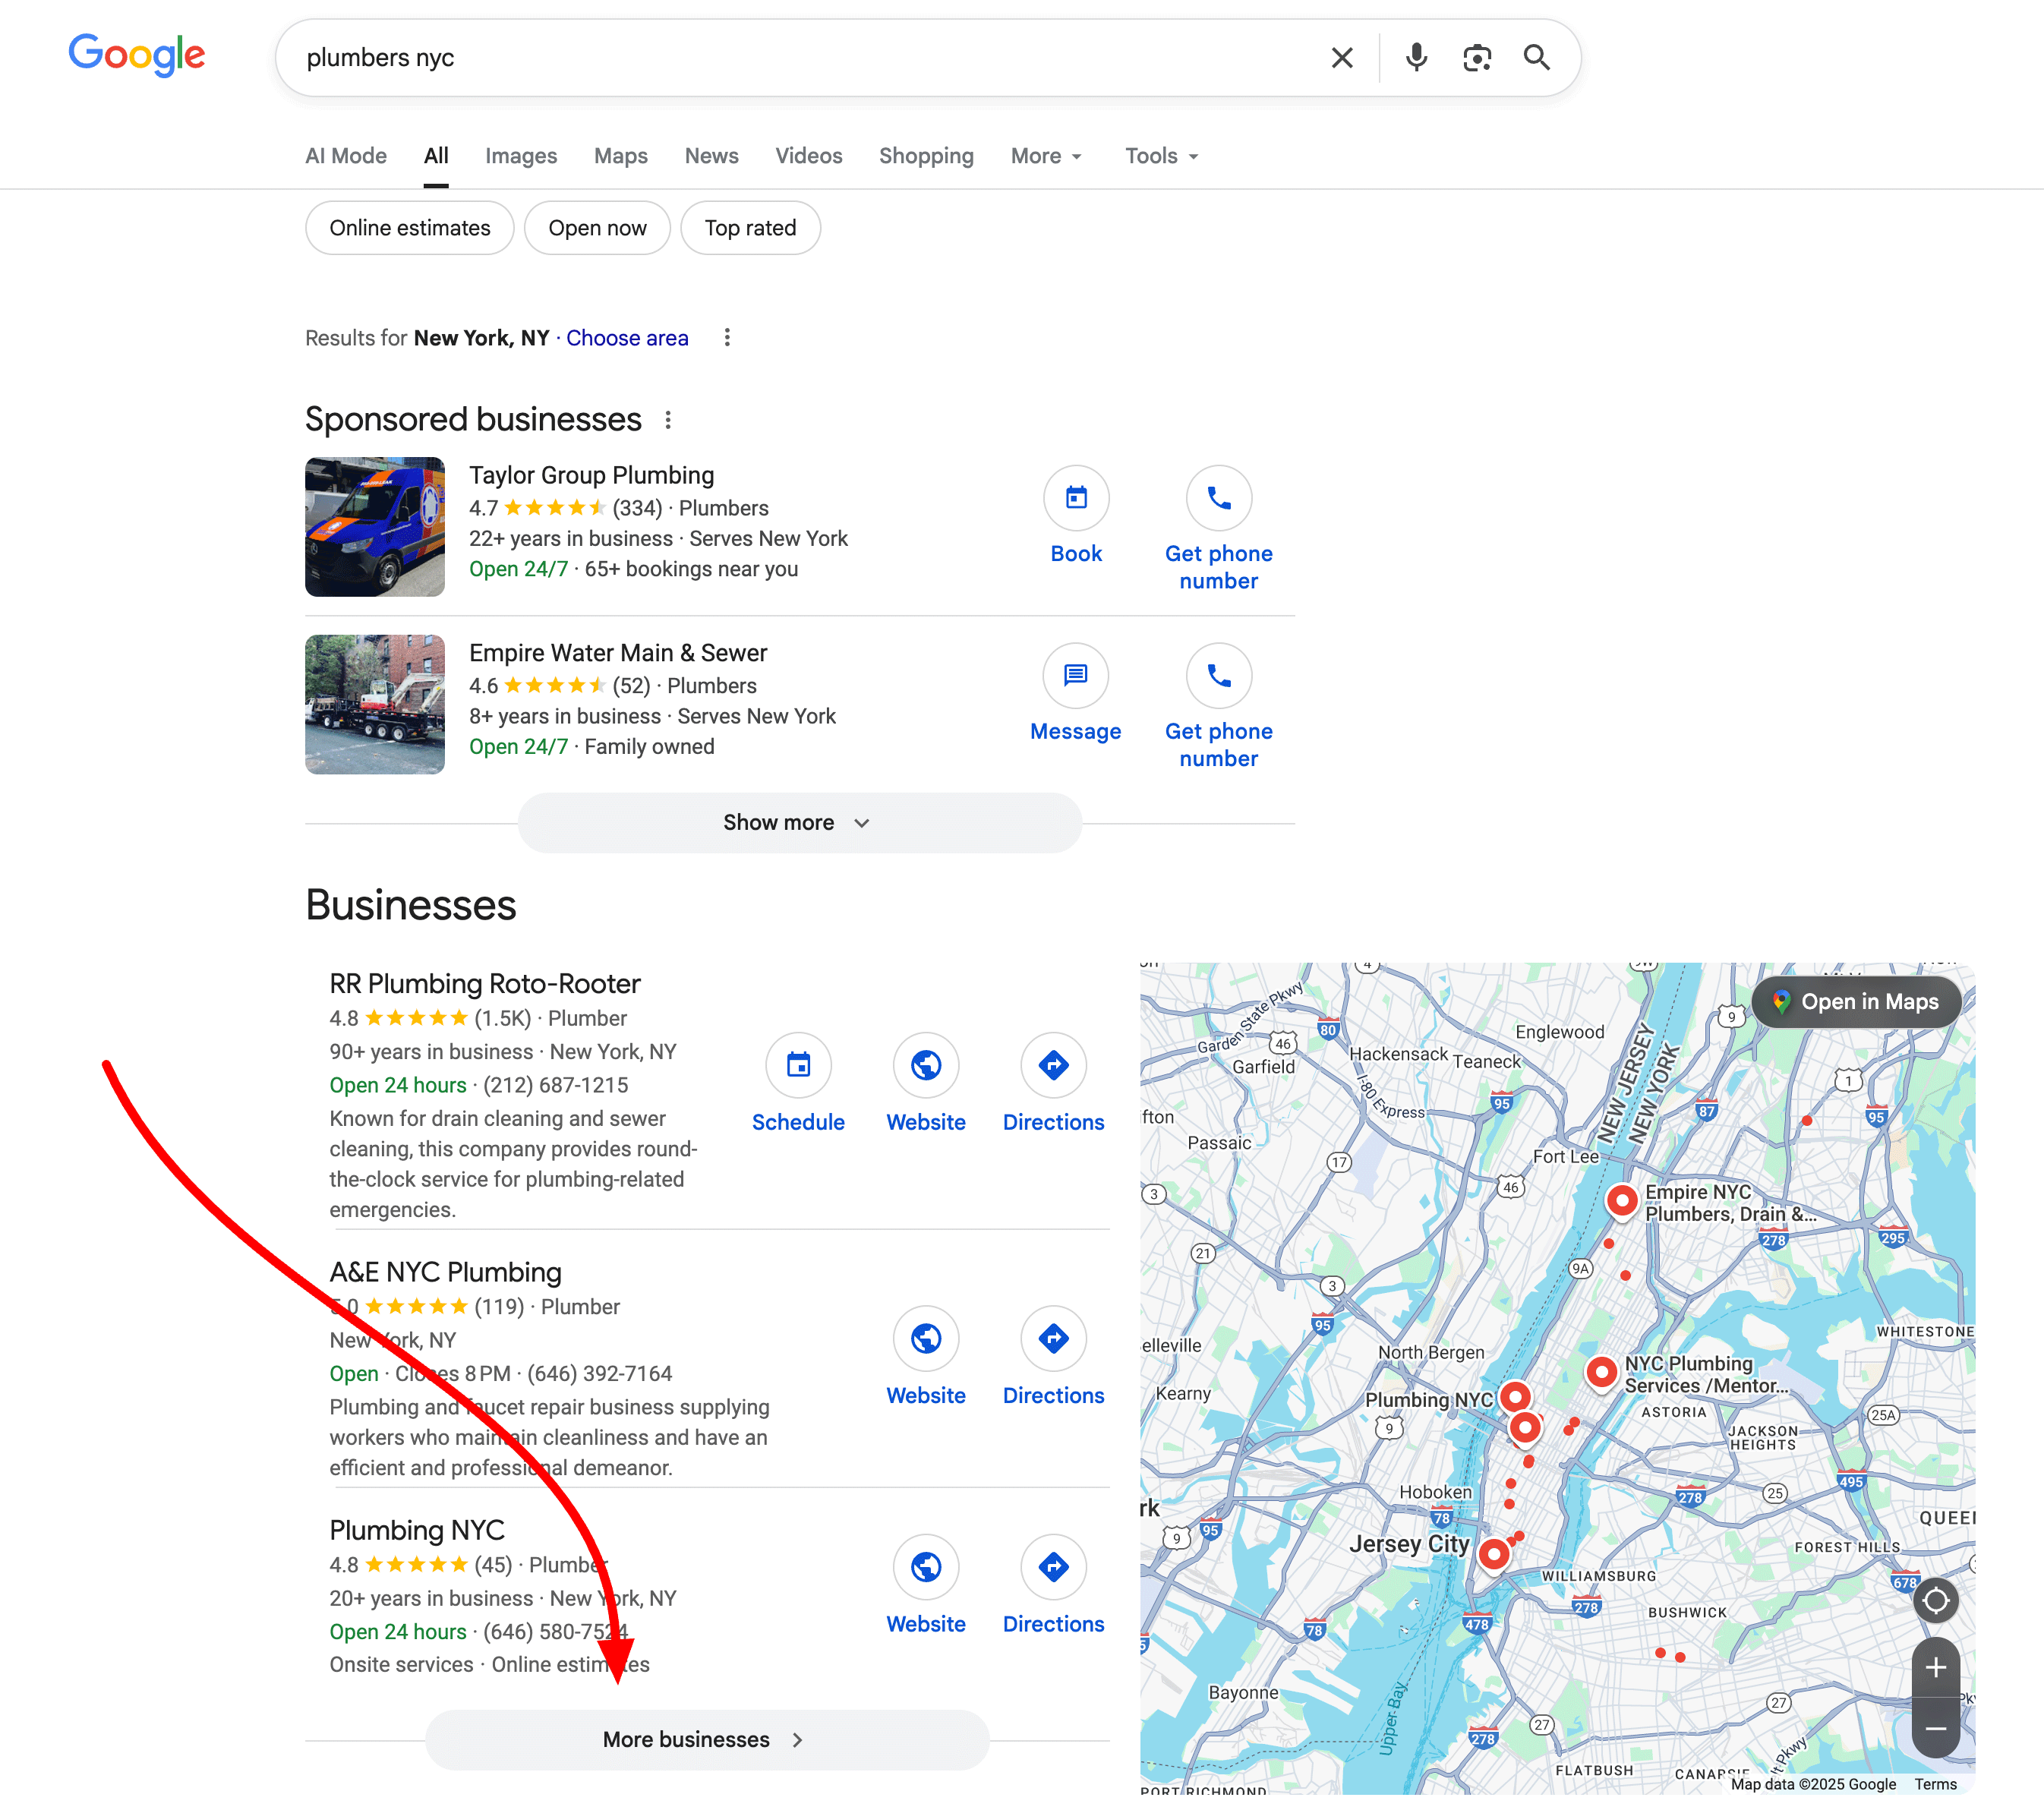
Task: Toggle the Online estimates filter chip
Action: click(409, 228)
